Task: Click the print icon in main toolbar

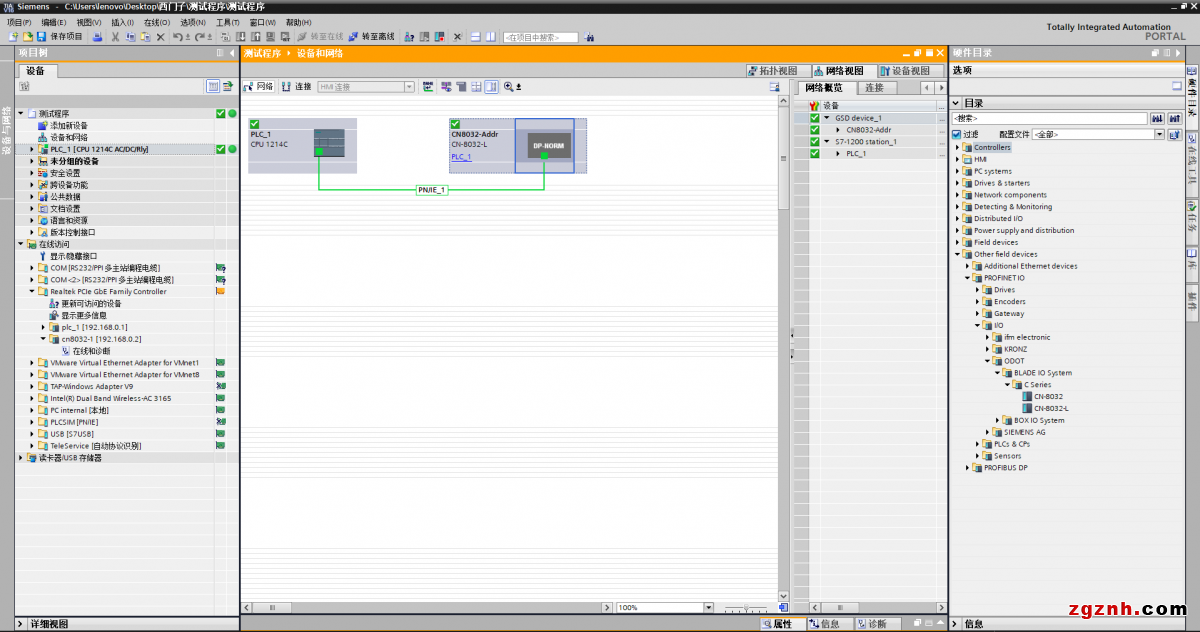Action: [97, 37]
